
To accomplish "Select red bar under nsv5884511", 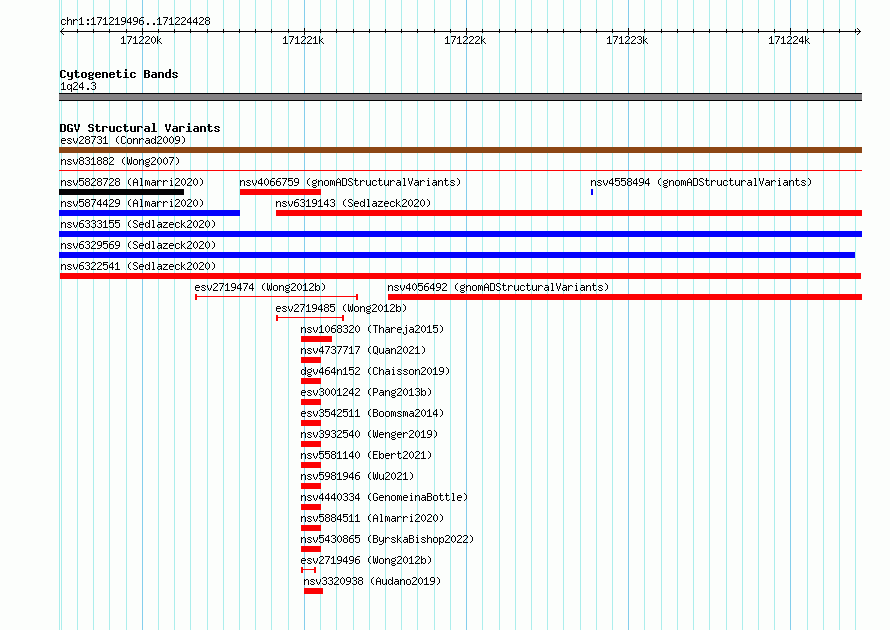I will point(311,528).
